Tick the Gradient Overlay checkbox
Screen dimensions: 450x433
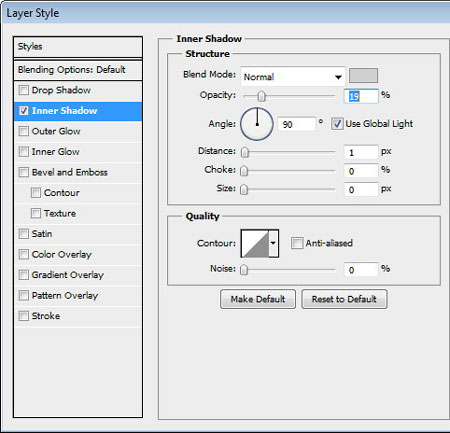click(x=24, y=275)
